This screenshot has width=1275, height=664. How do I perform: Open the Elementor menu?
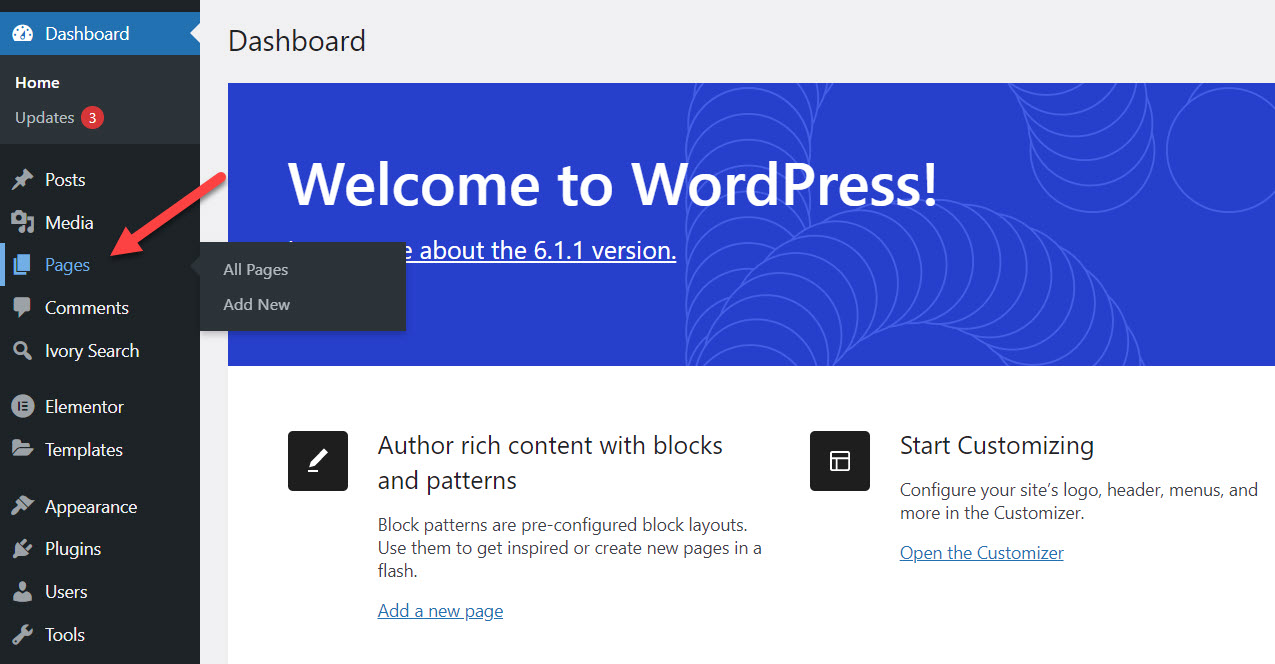100,407
